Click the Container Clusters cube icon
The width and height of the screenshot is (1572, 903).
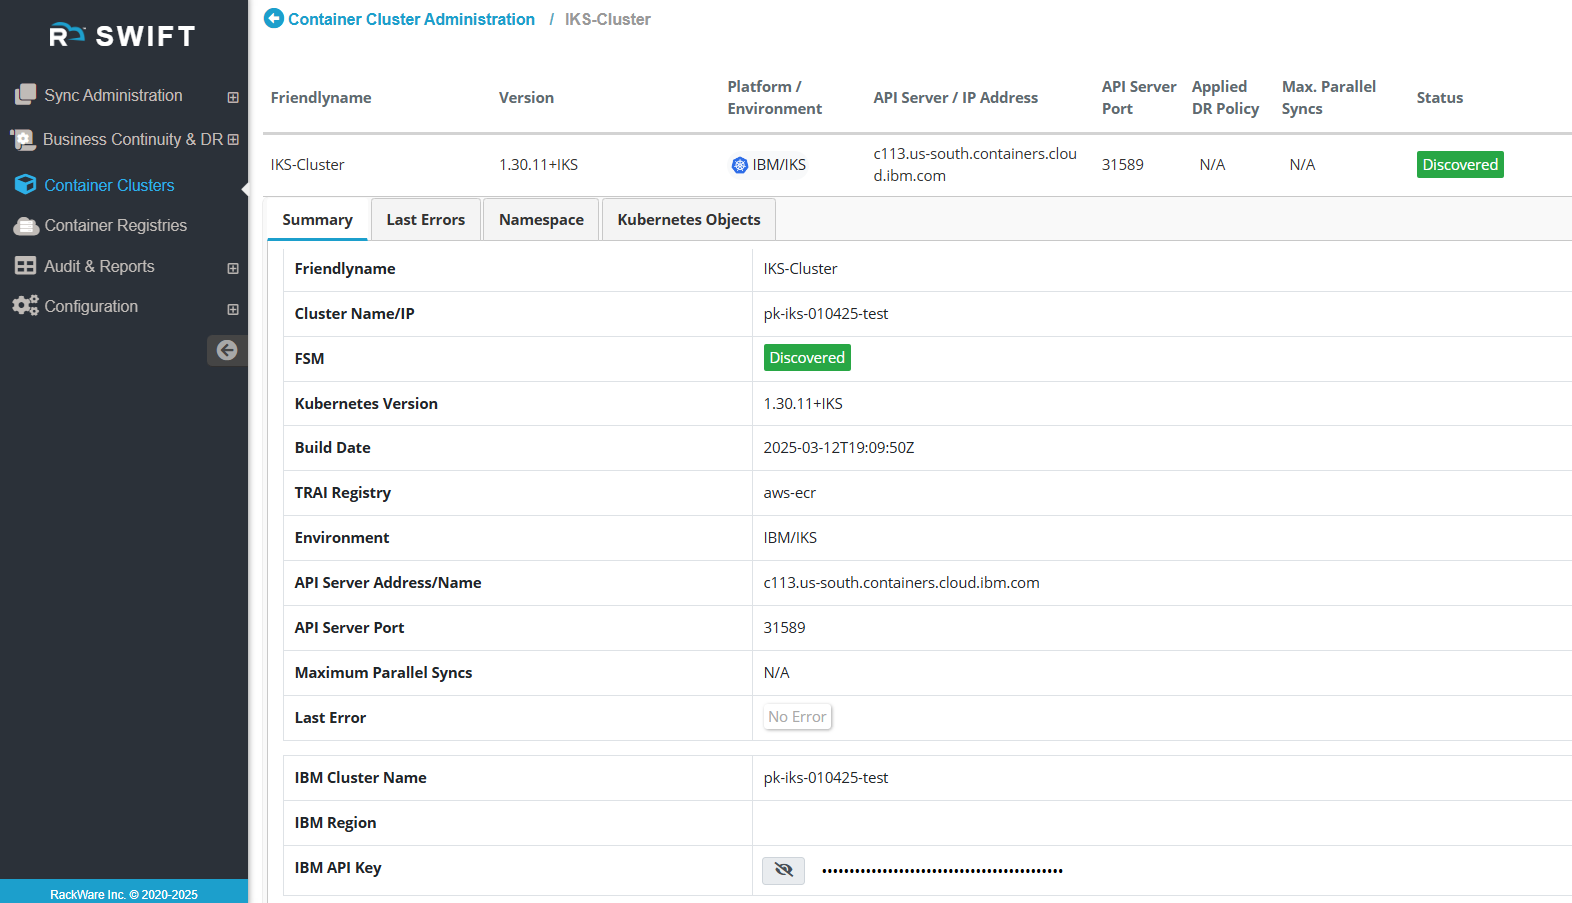point(26,185)
